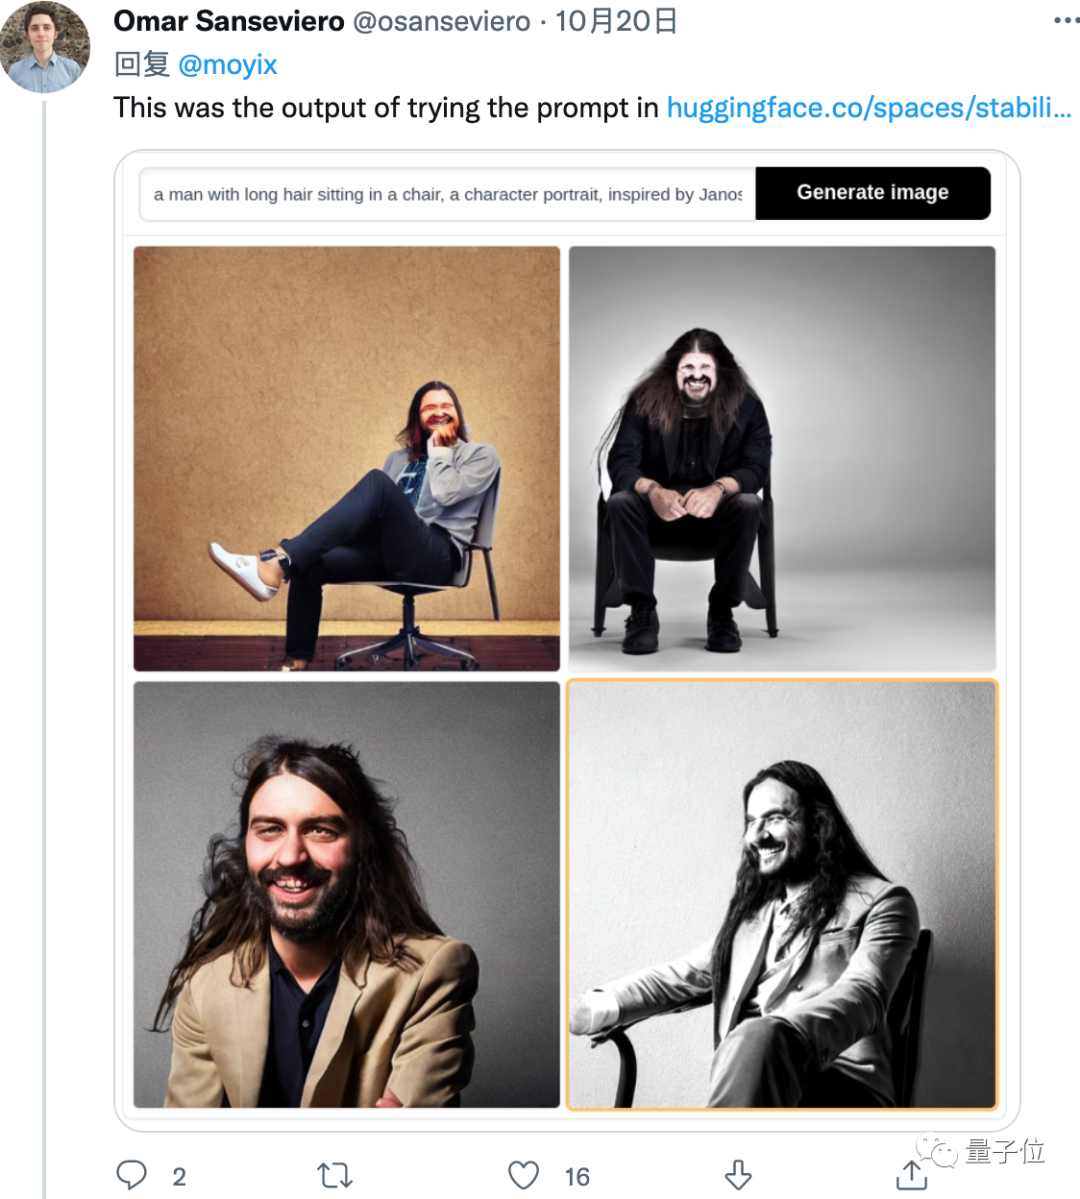Click the reply speech bubble icon
The height and width of the screenshot is (1199, 1080).
click(132, 1174)
